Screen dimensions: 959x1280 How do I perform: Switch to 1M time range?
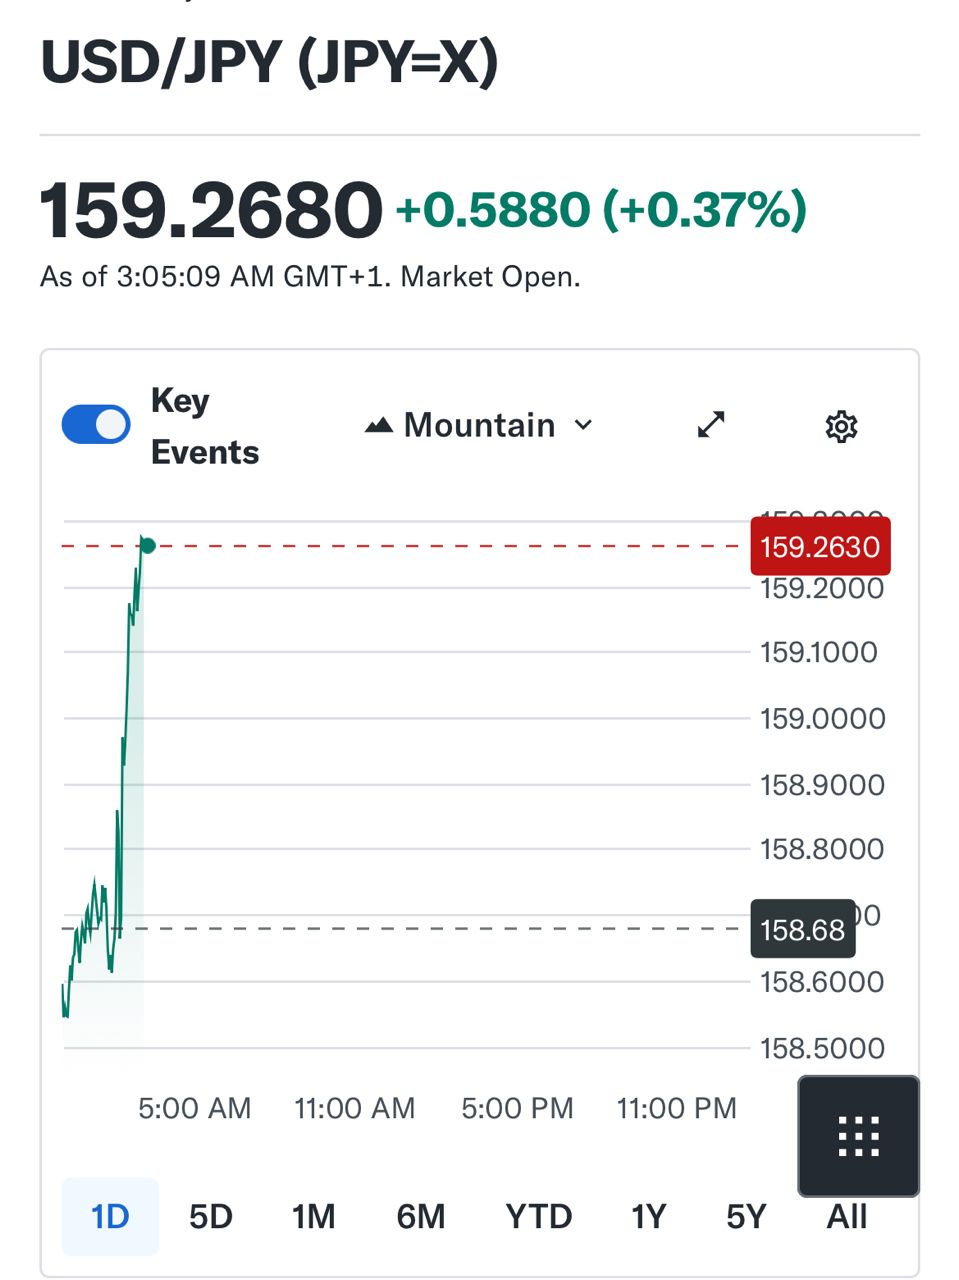[313, 1216]
